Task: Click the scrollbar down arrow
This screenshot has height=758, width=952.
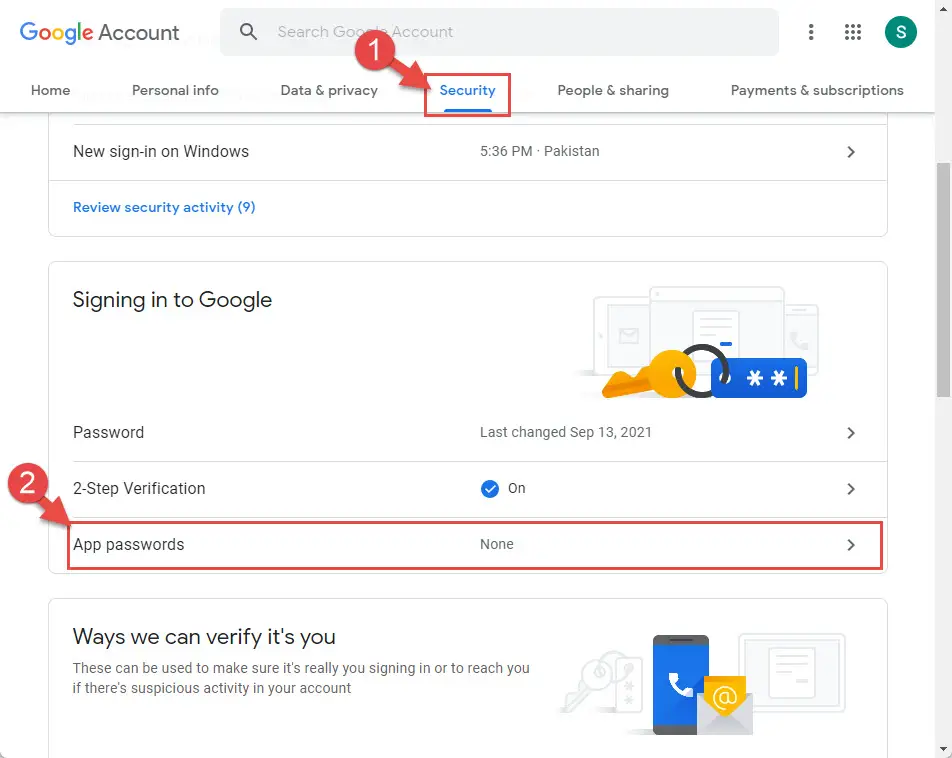Action: 944,750
